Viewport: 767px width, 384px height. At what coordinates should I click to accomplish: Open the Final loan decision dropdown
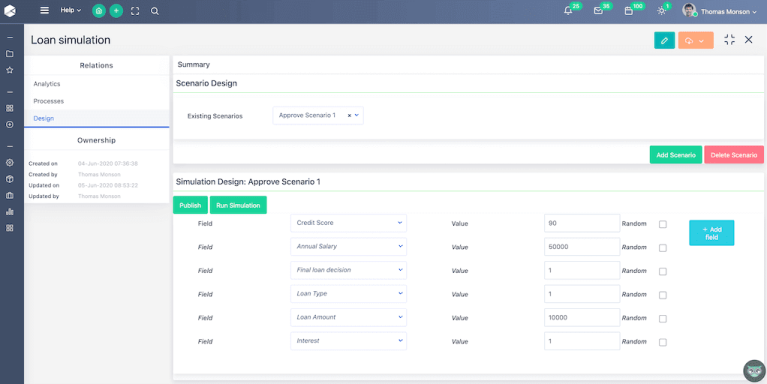348,270
